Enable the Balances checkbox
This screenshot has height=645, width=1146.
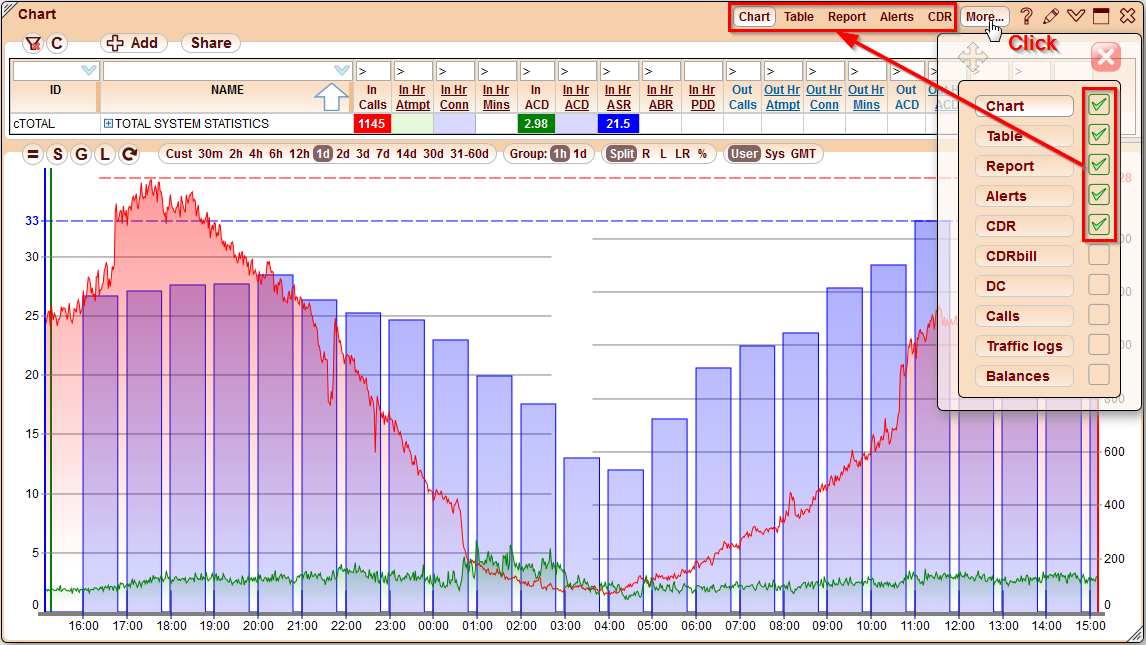1098,375
